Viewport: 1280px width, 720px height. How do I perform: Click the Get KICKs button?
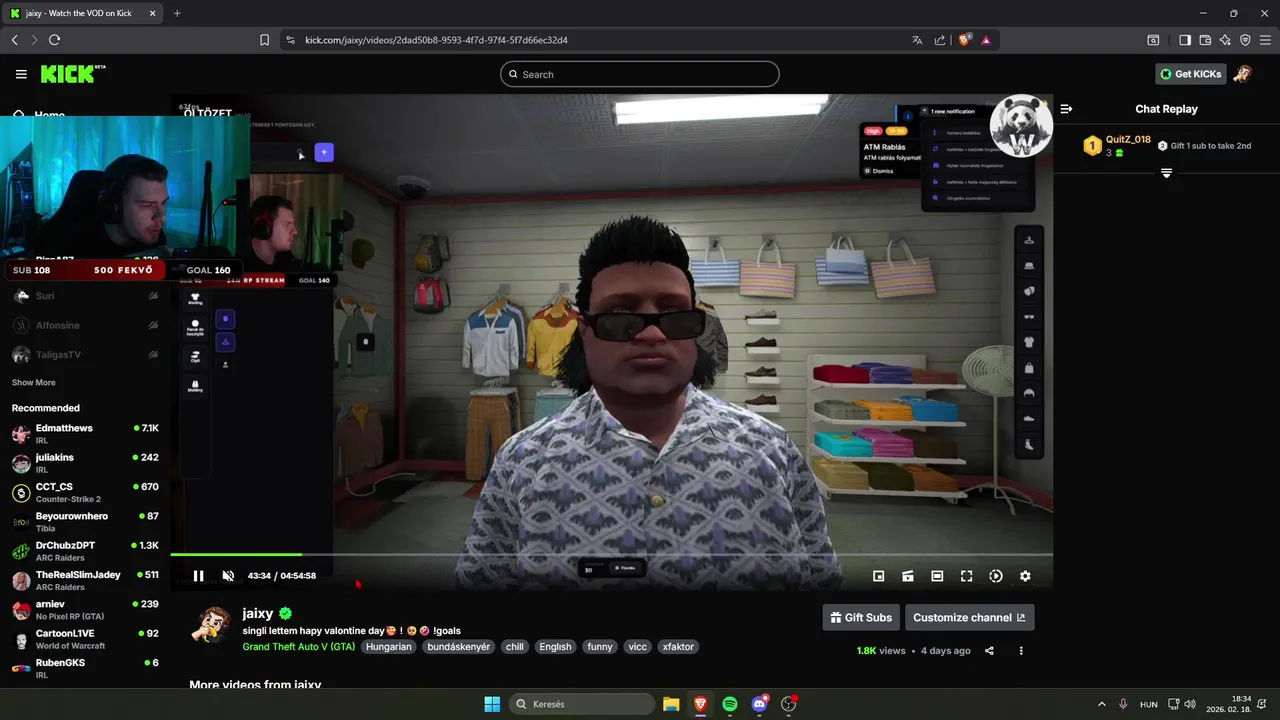tap(1190, 74)
